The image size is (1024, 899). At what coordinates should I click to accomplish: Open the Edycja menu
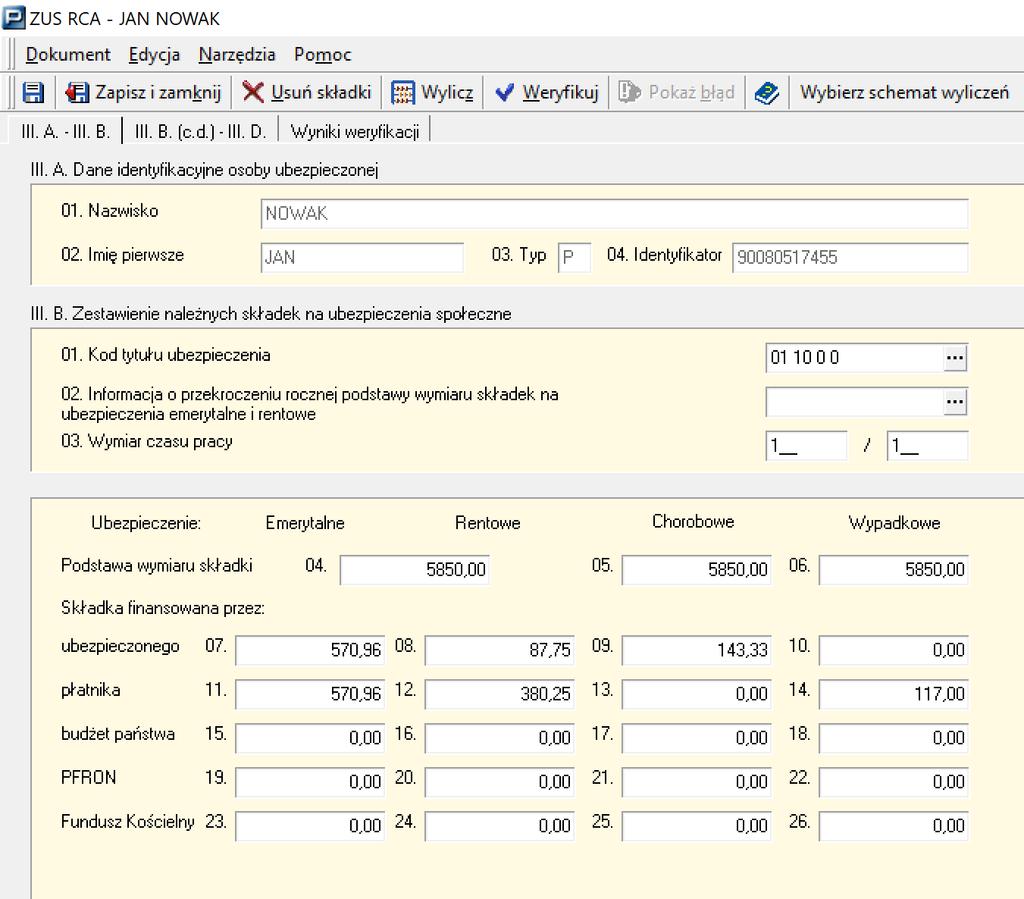pos(154,55)
